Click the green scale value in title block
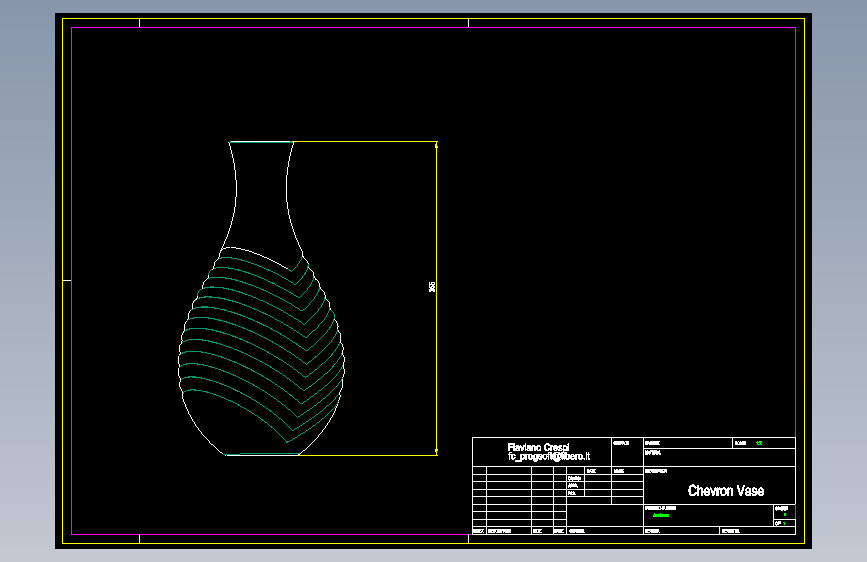 pos(759,443)
